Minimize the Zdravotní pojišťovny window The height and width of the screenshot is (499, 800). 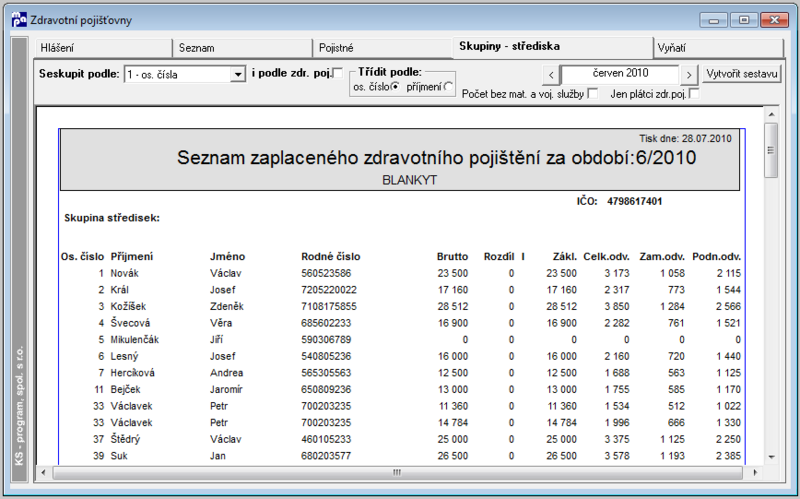tap(714, 20)
